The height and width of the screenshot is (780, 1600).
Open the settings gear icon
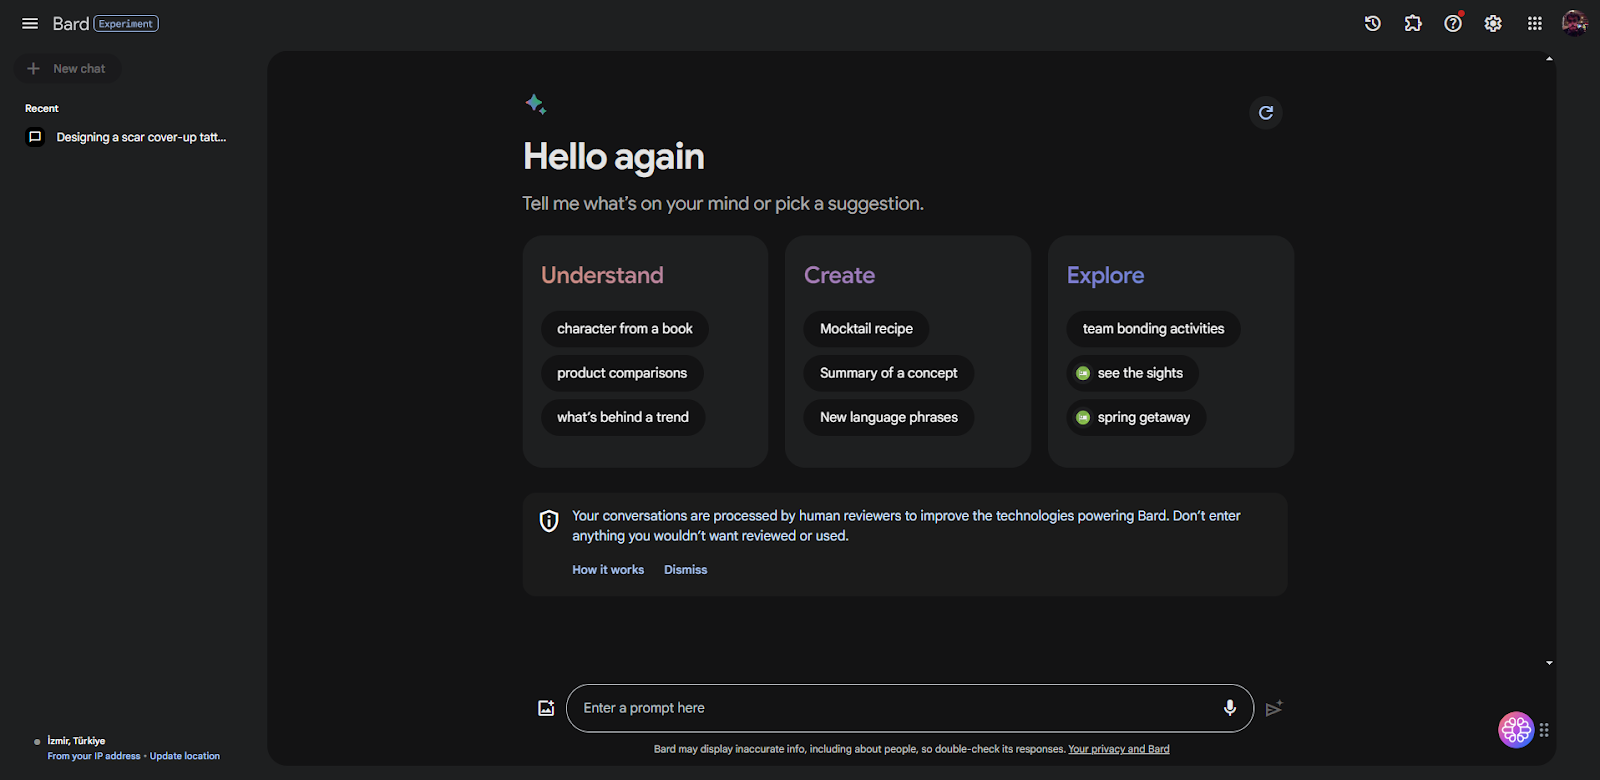tap(1493, 23)
